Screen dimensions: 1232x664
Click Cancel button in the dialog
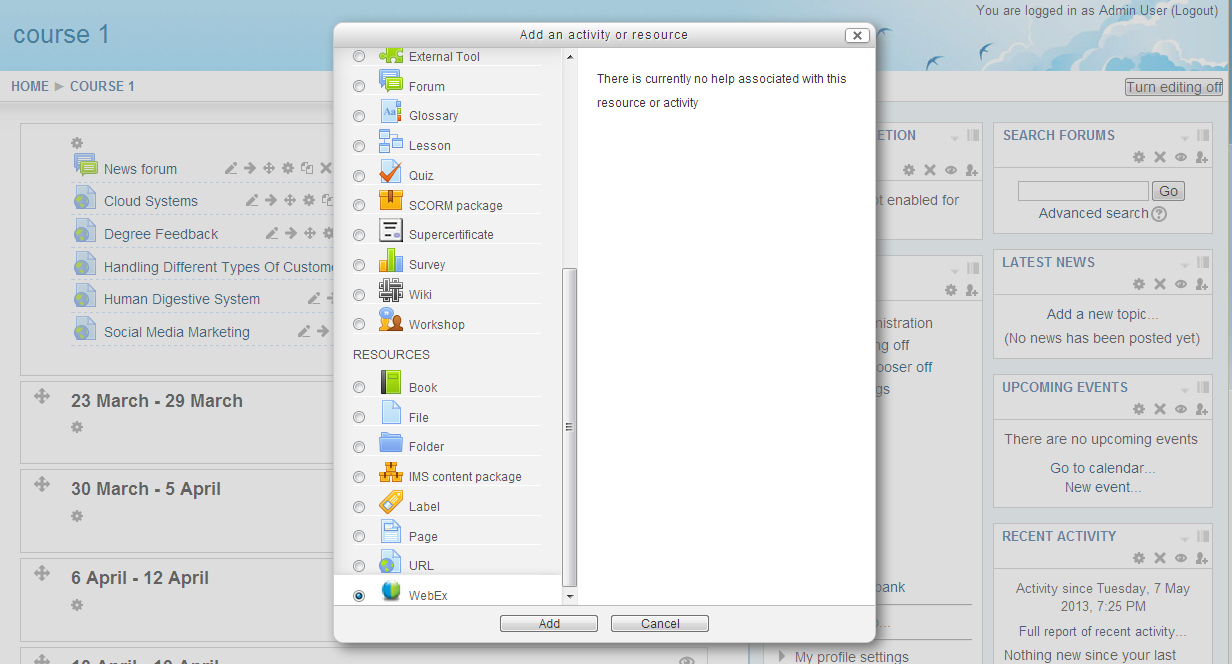(660, 624)
